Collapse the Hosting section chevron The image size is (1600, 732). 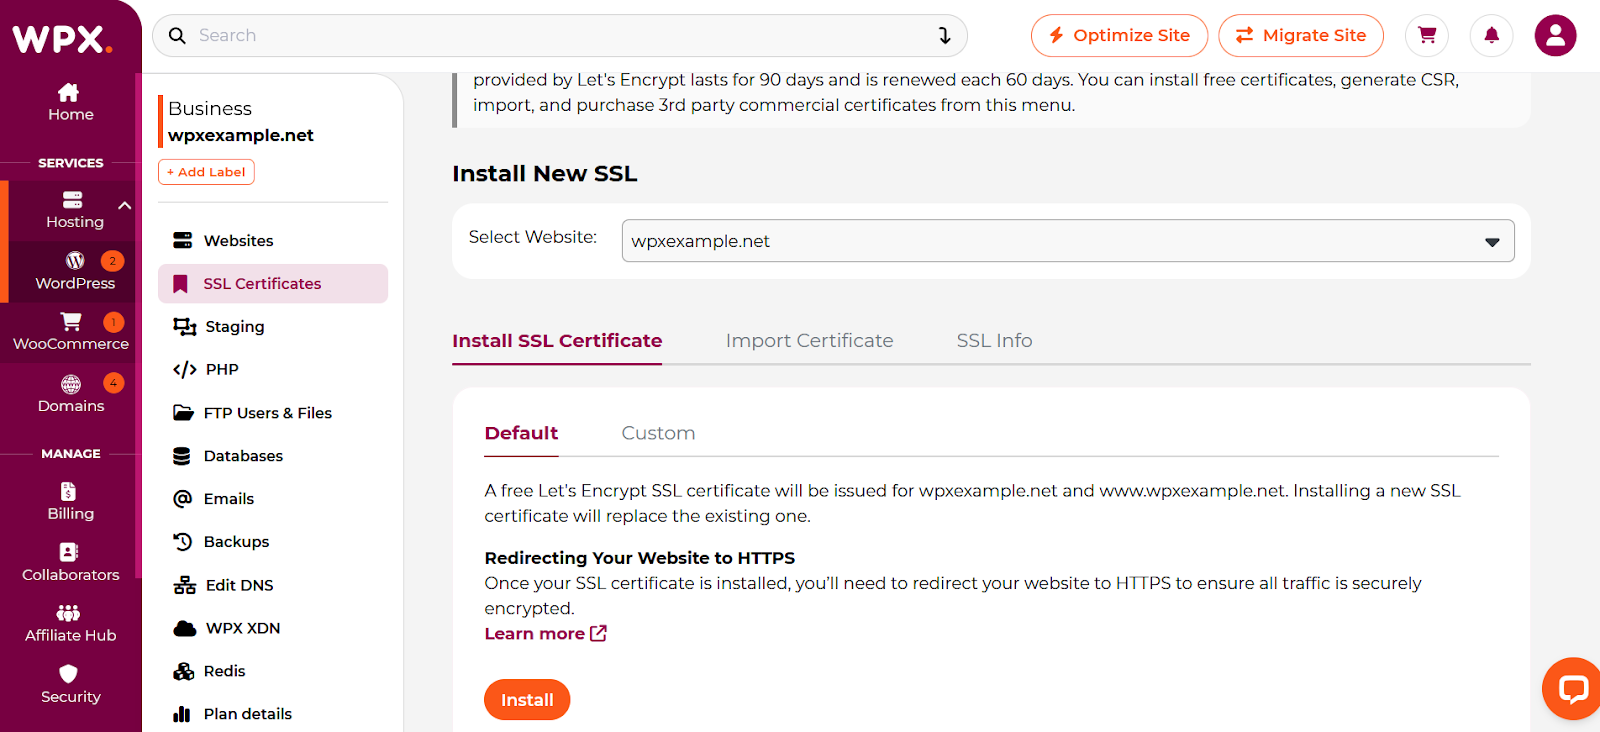[x=125, y=206]
